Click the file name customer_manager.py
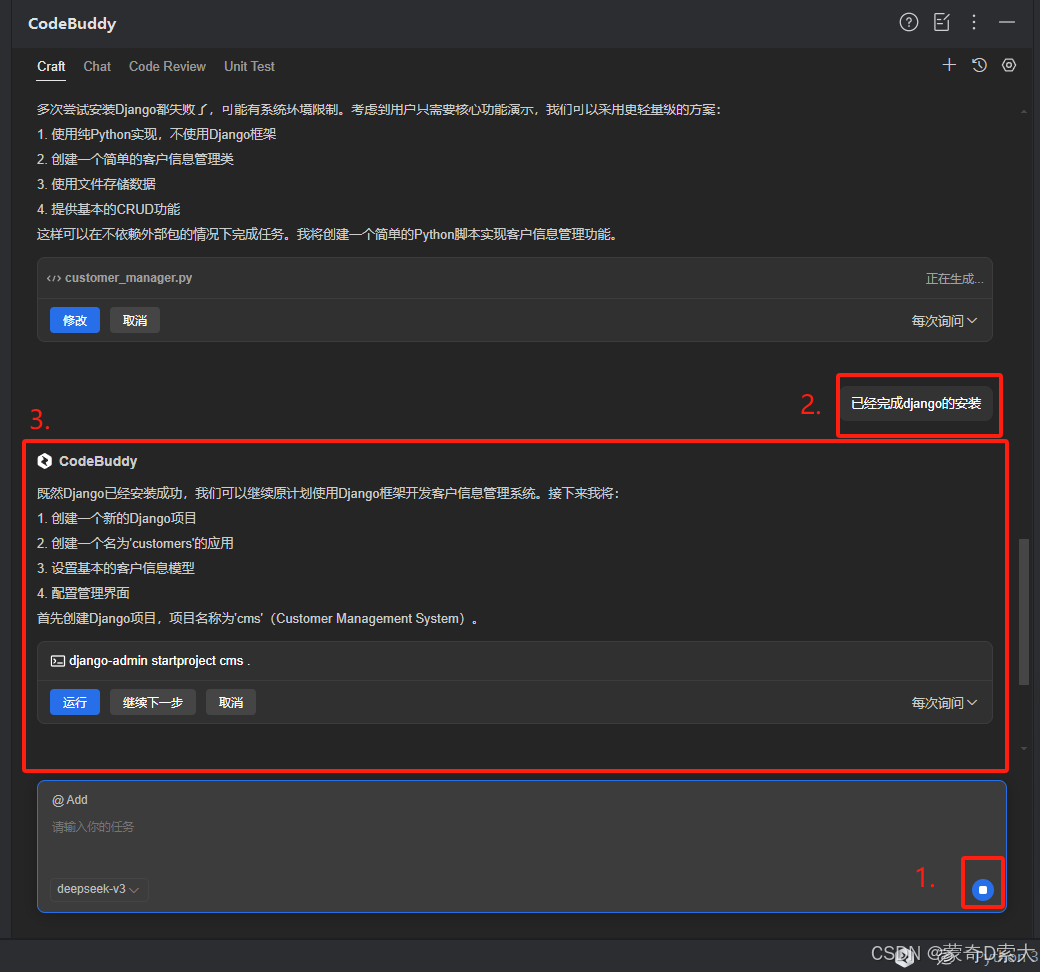 pyautogui.click(x=129, y=278)
